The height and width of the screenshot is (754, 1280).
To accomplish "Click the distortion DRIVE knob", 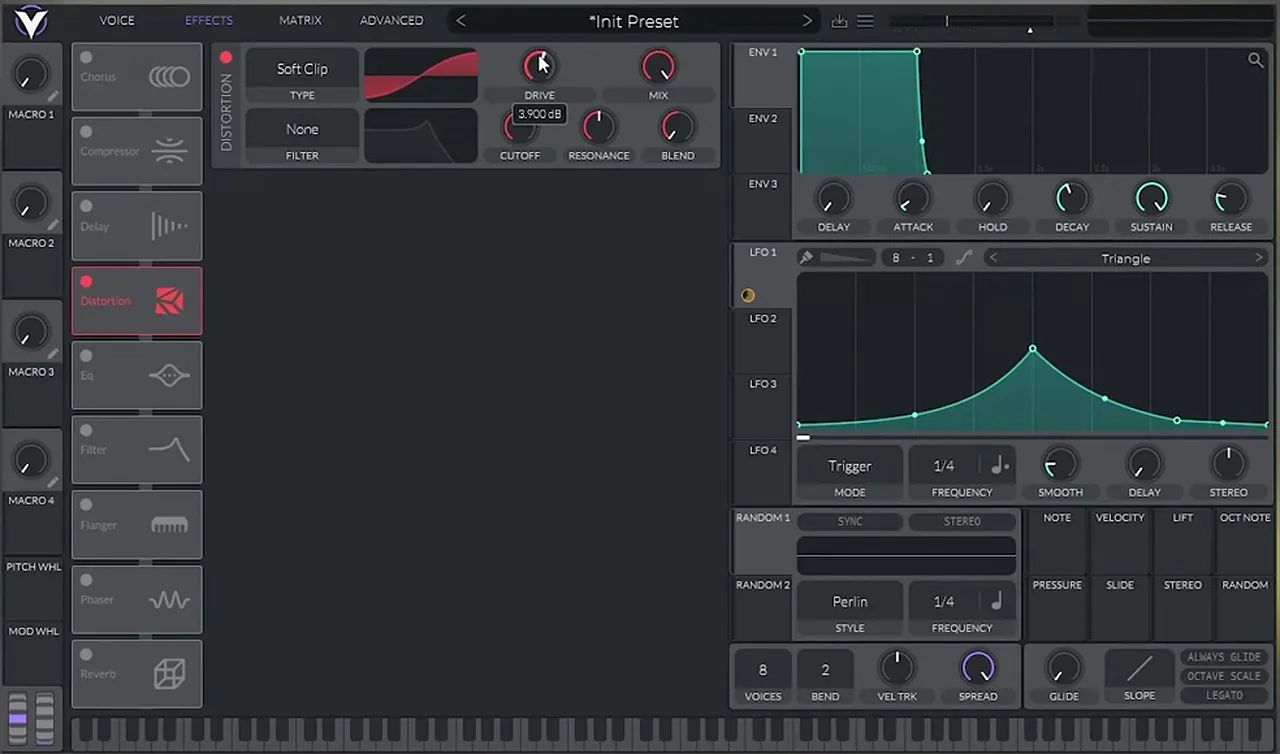I will (x=539, y=66).
